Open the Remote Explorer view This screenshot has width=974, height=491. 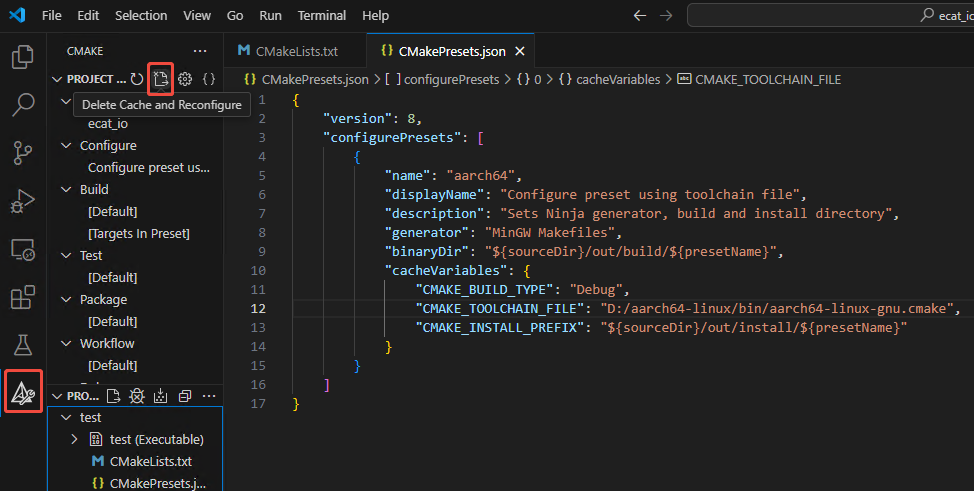pos(23,249)
